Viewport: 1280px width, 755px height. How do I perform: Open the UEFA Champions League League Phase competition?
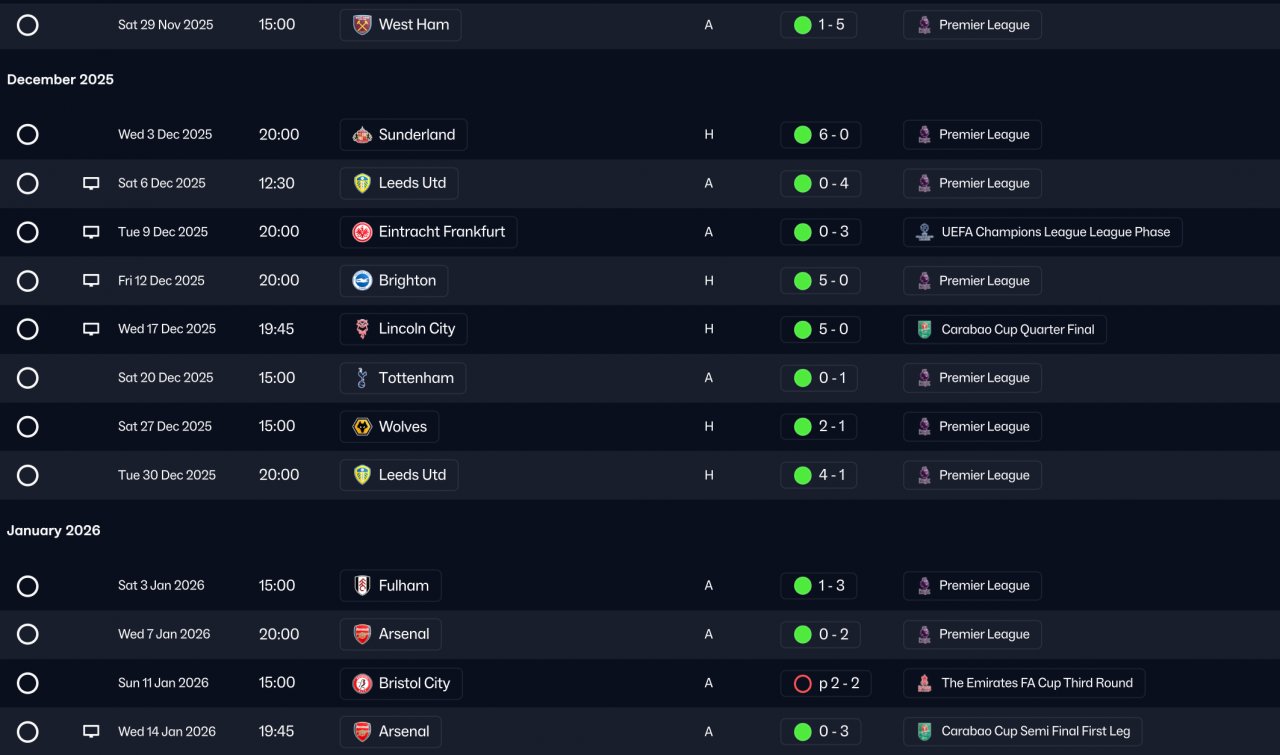click(1043, 232)
